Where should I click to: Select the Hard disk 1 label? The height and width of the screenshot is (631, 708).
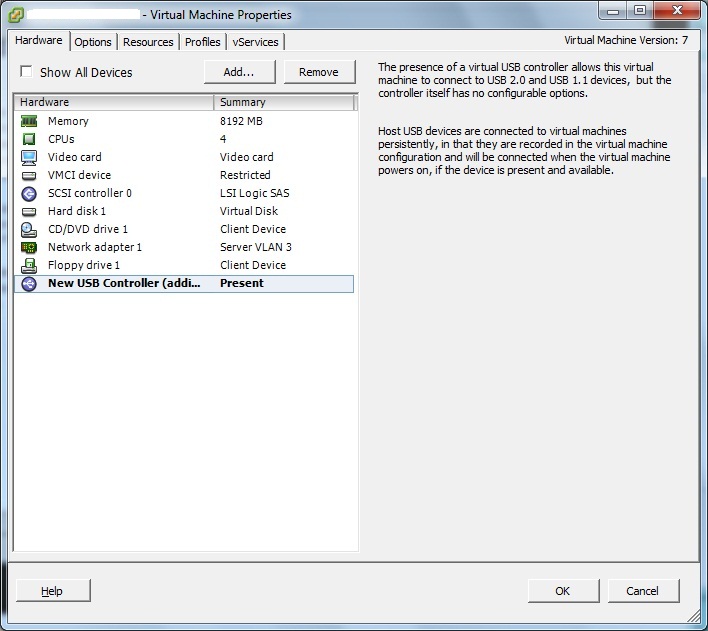pos(77,211)
